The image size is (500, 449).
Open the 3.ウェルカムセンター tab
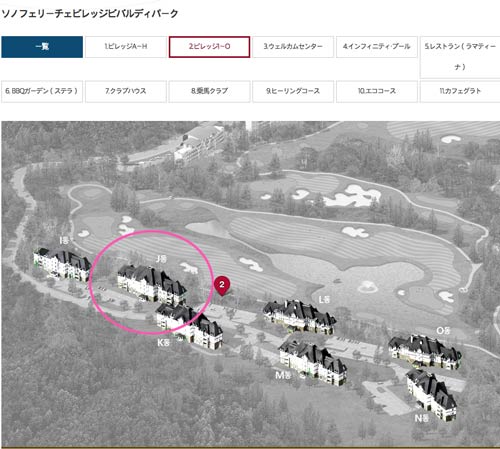[x=293, y=47]
